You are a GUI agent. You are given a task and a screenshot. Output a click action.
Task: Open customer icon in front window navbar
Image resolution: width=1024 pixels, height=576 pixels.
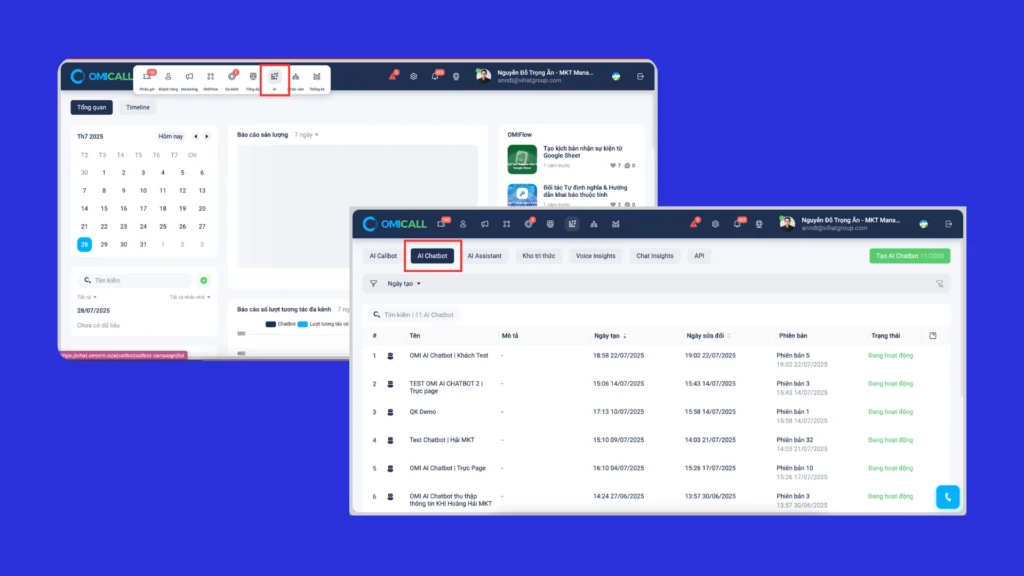[463, 224]
